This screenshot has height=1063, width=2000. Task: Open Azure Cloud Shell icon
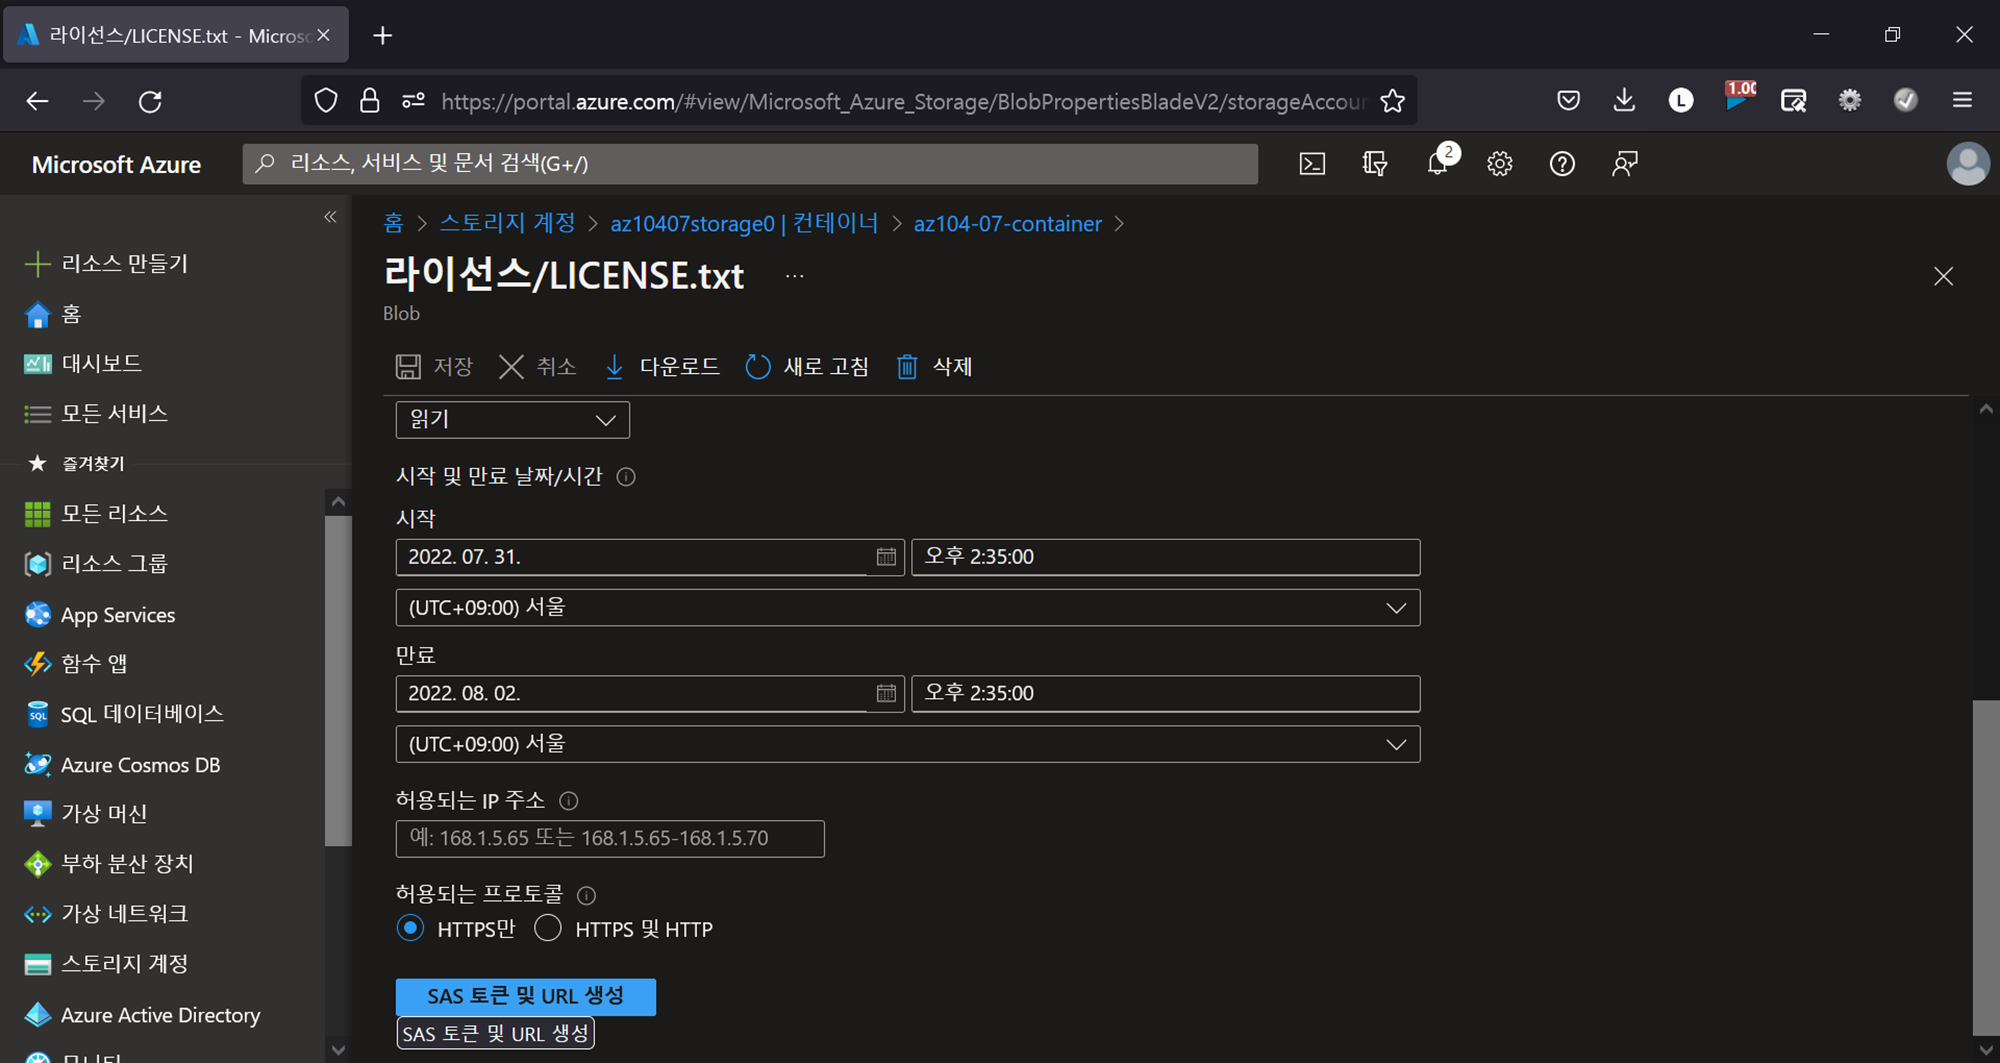pyautogui.click(x=1312, y=164)
